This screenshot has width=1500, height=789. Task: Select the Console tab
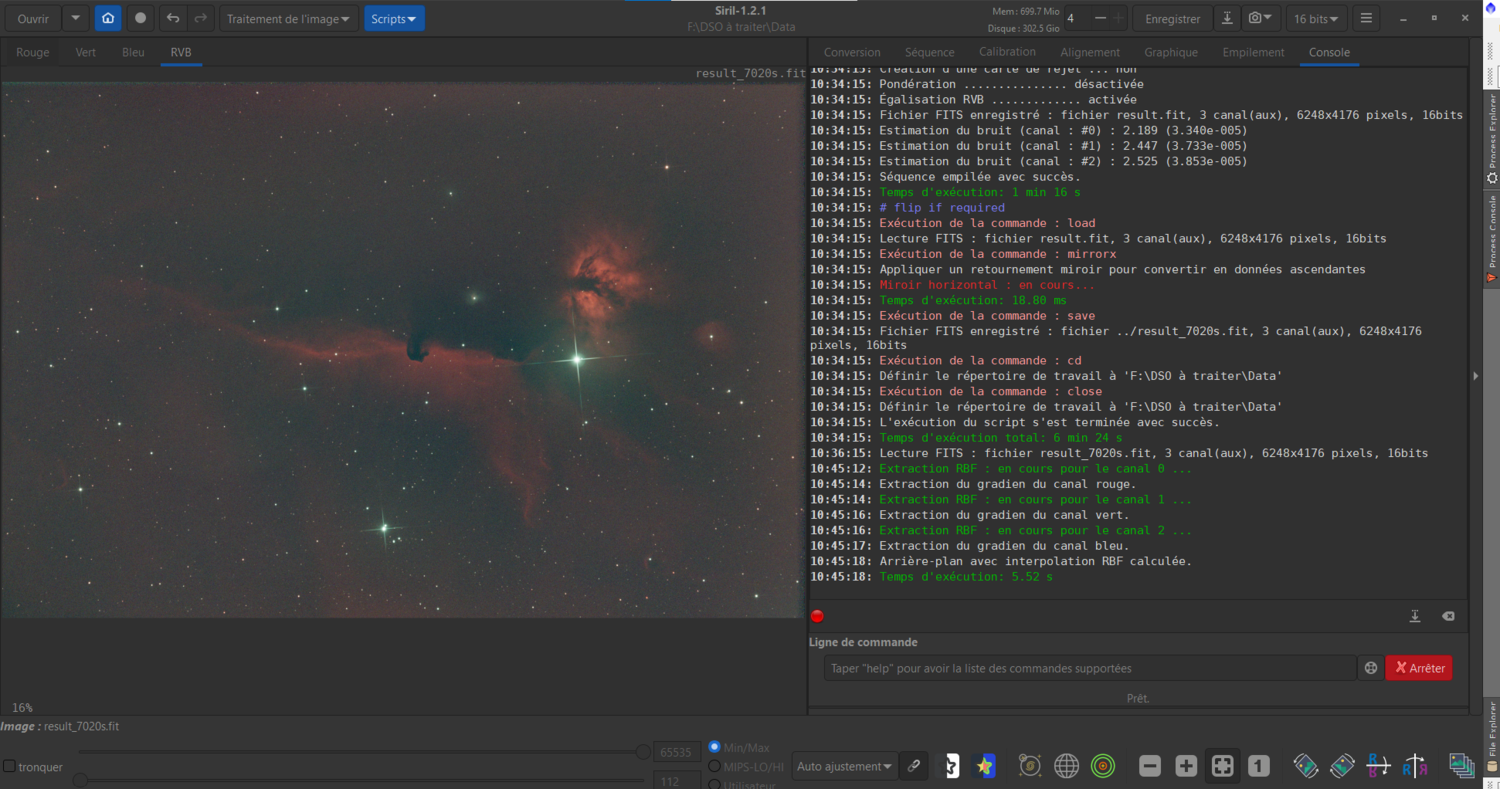(1329, 52)
